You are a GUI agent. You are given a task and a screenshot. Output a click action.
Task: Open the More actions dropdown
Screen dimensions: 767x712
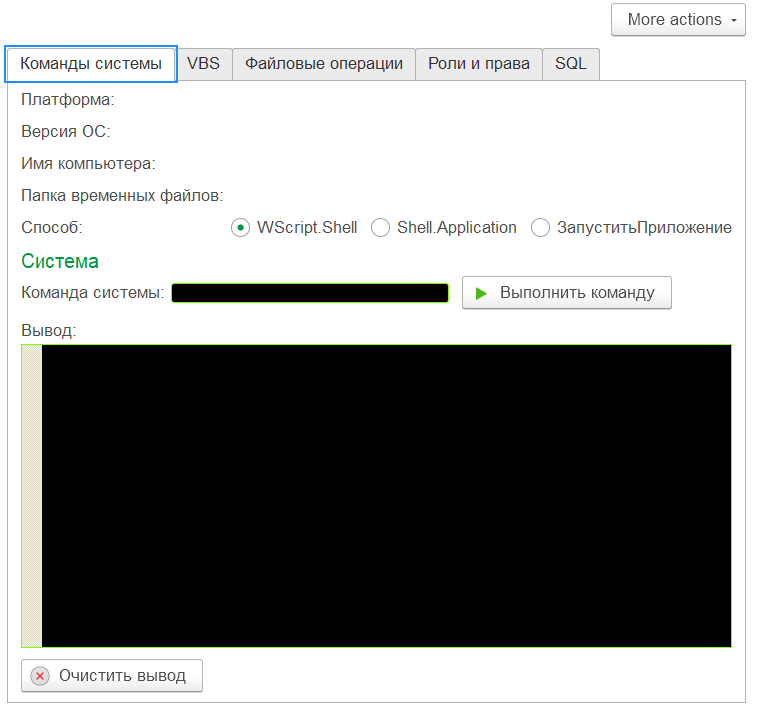tap(678, 20)
